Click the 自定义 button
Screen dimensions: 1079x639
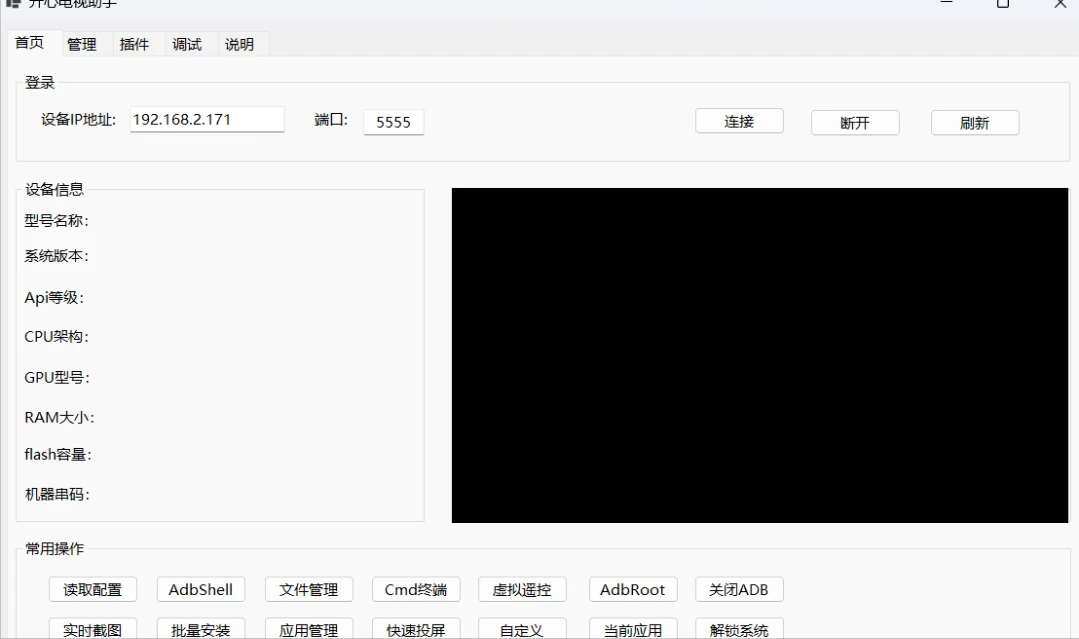[522, 629]
